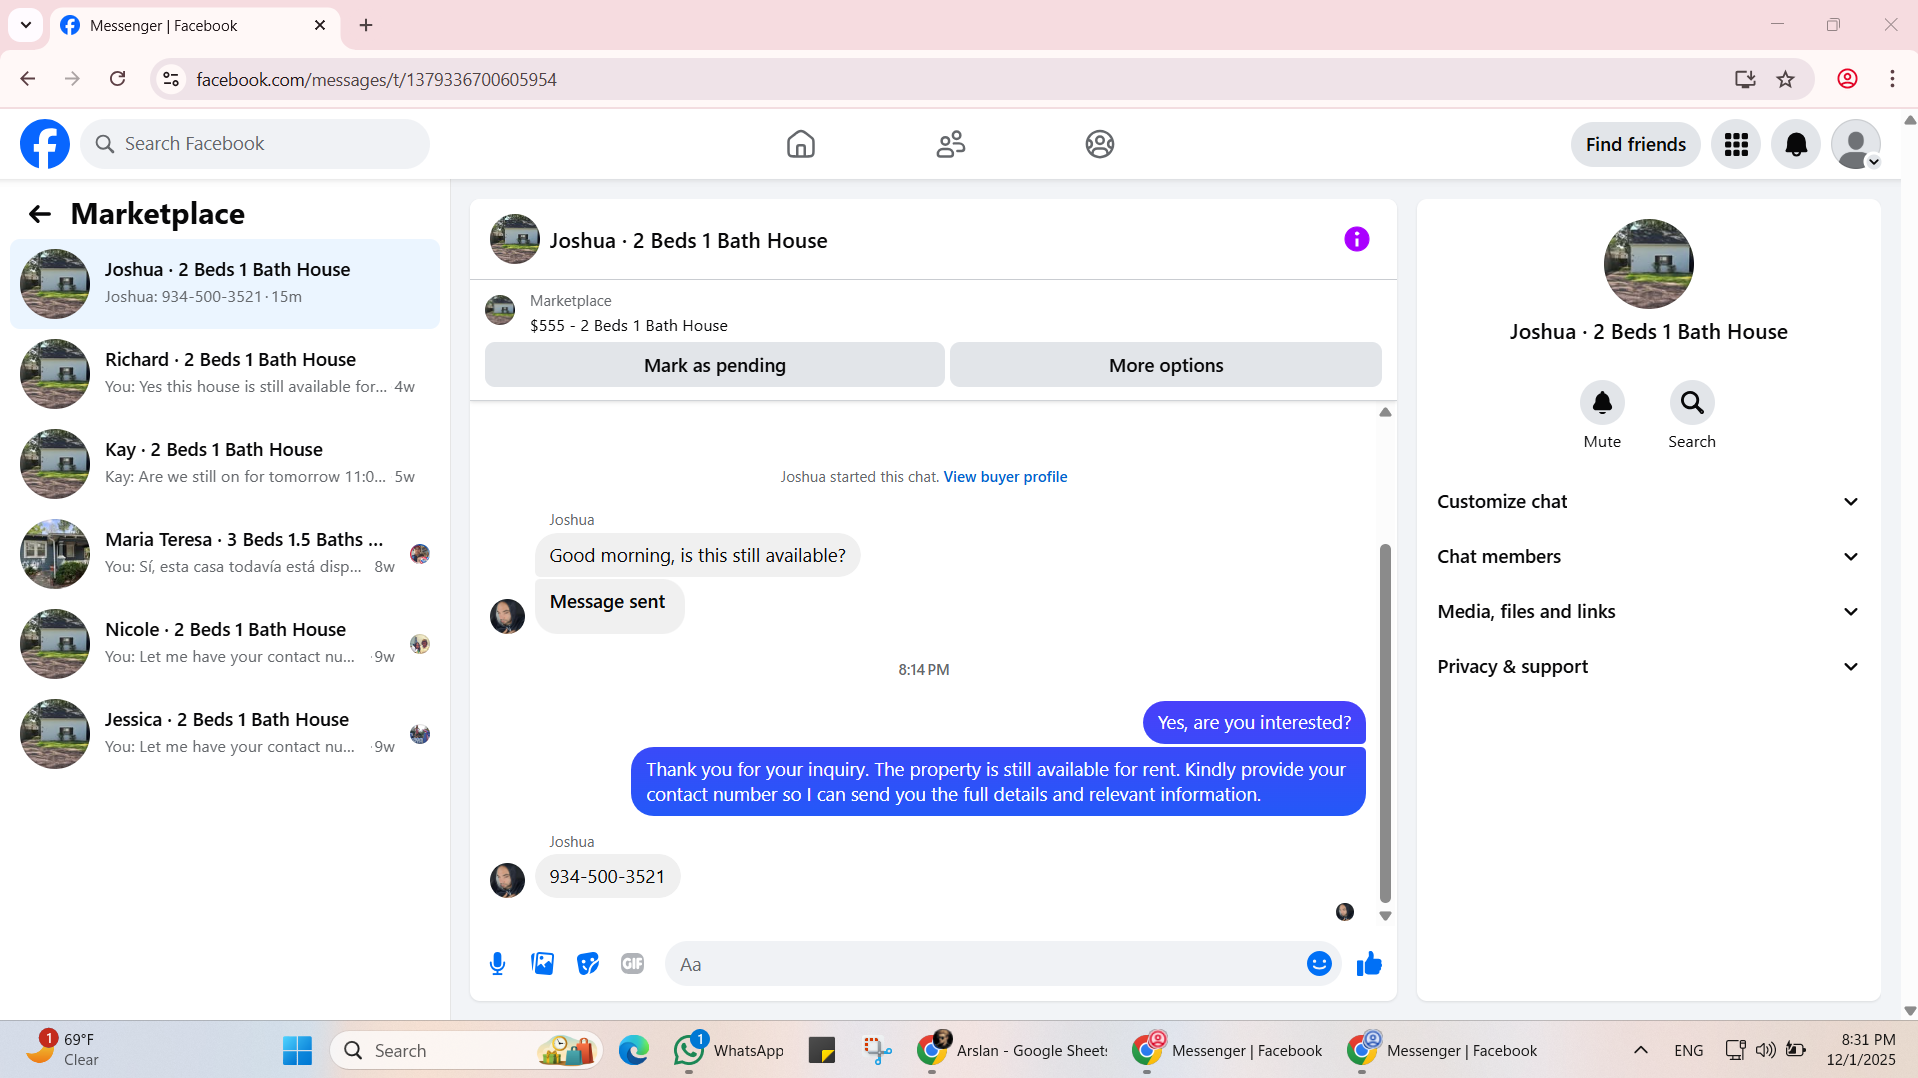1918x1078 pixels.
Task: Open View buyer profile link
Action: pyautogui.click(x=1005, y=477)
